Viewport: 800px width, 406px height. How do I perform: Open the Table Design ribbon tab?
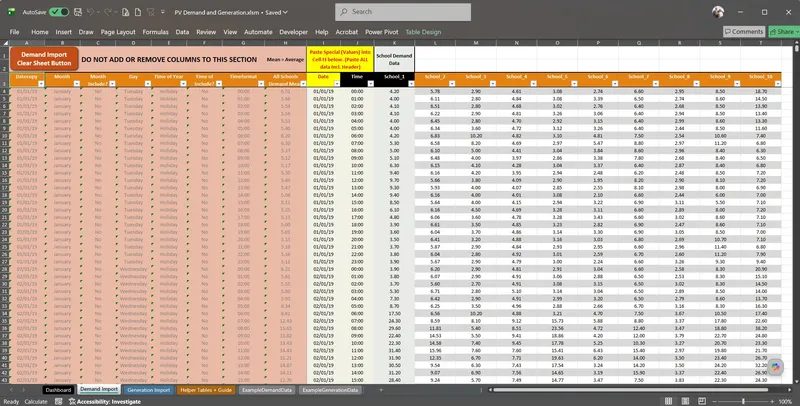pyautogui.click(x=423, y=32)
